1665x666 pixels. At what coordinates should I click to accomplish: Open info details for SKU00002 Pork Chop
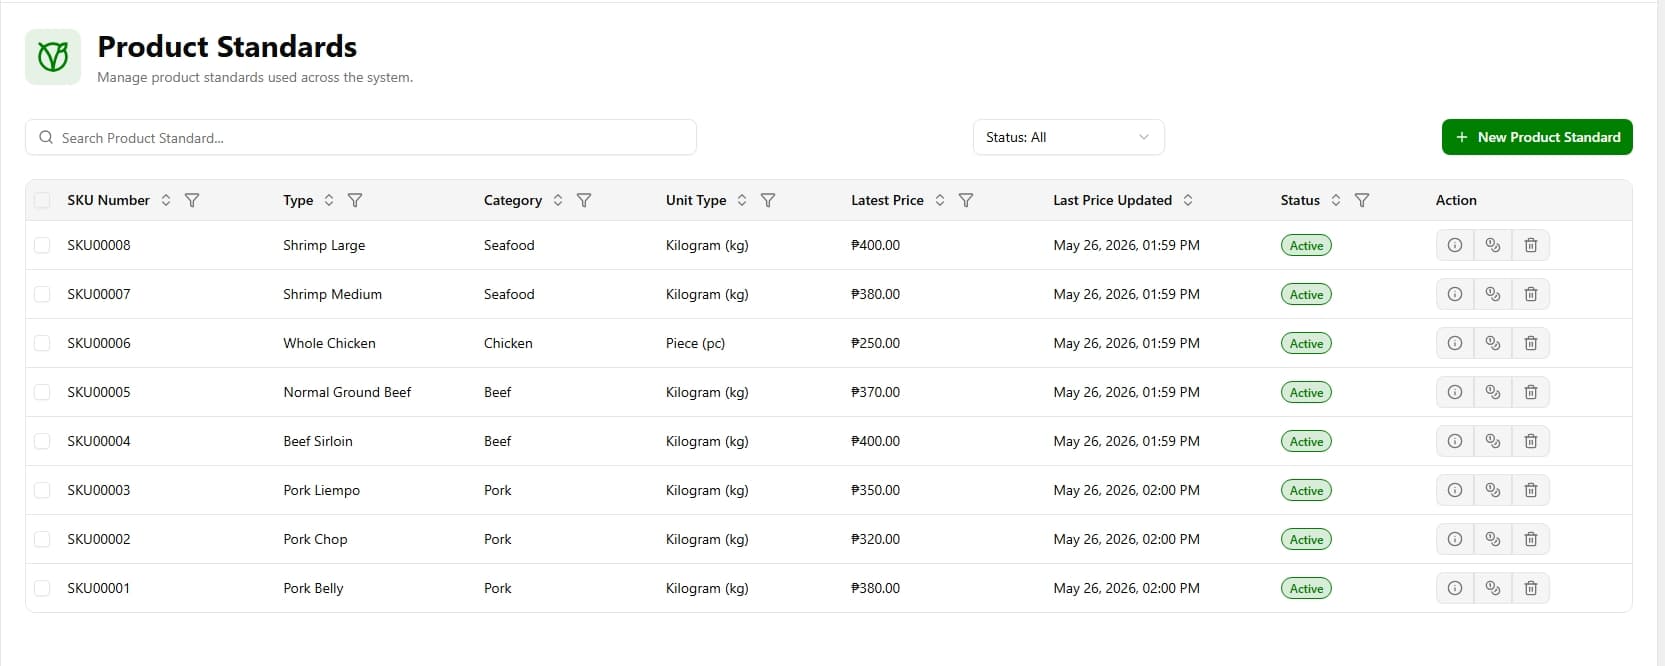[x=1455, y=539]
